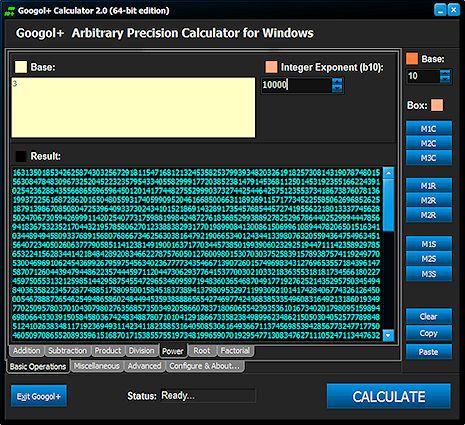Click the M2S memory store button
The height and width of the screenshot is (425, 465).
(x=429, y=259)
